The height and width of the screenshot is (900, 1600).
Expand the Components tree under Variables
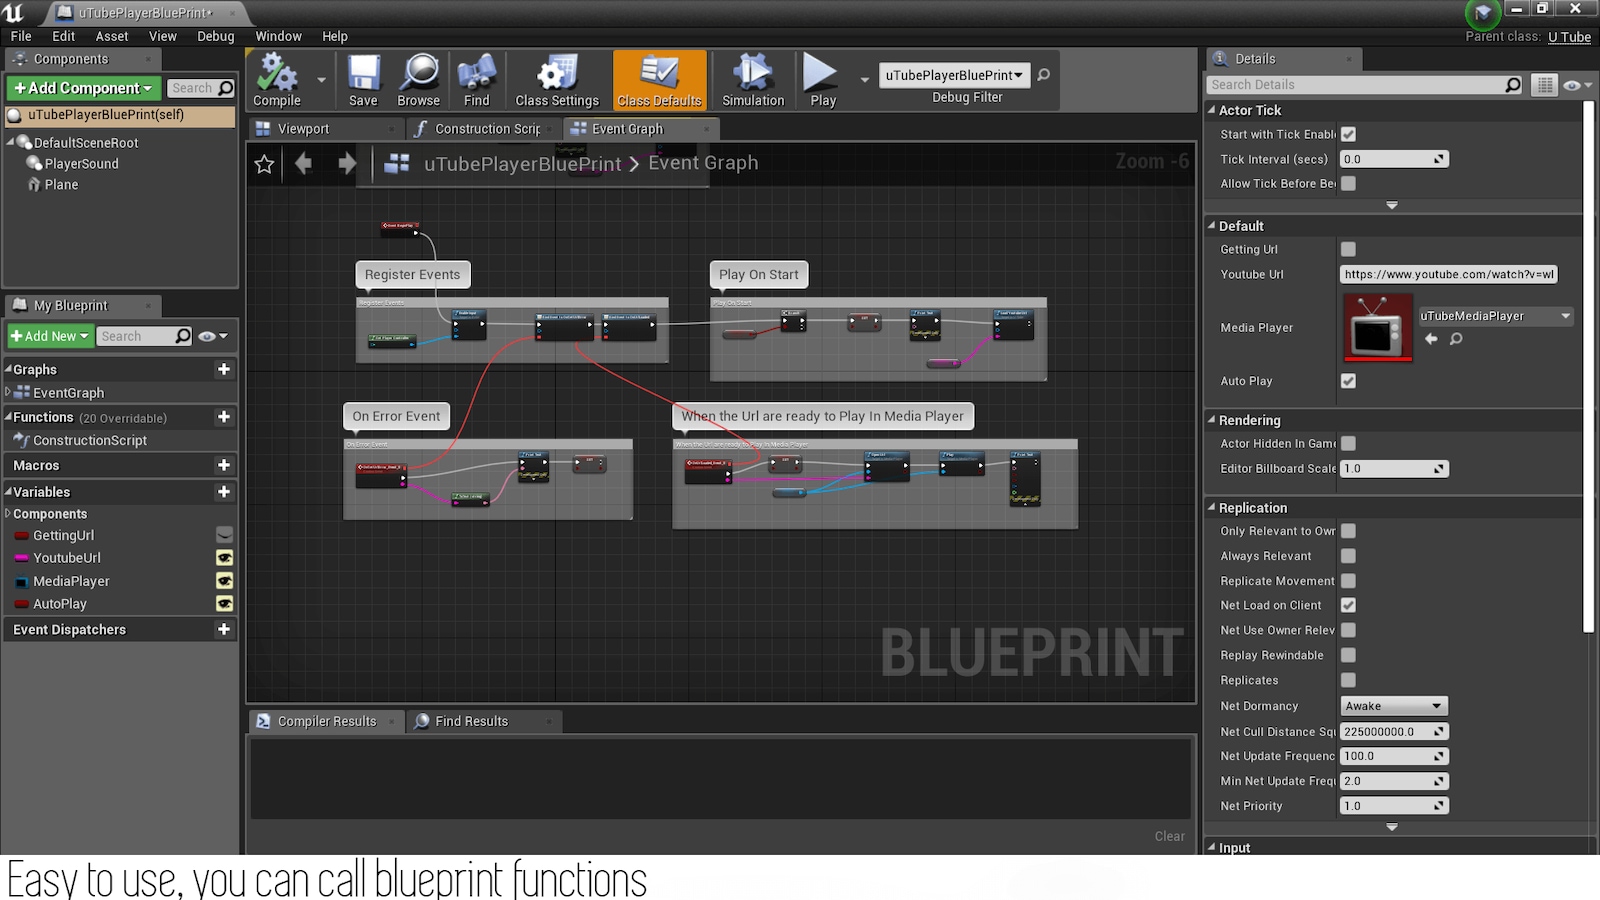coord(10,513)
